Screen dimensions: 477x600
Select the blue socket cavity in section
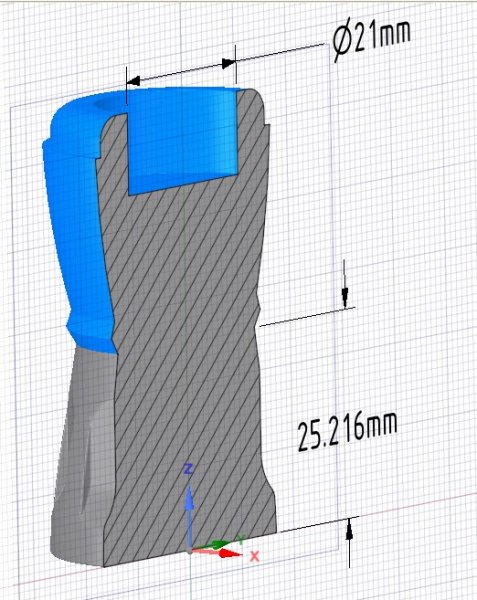click(x=182, y=142)
